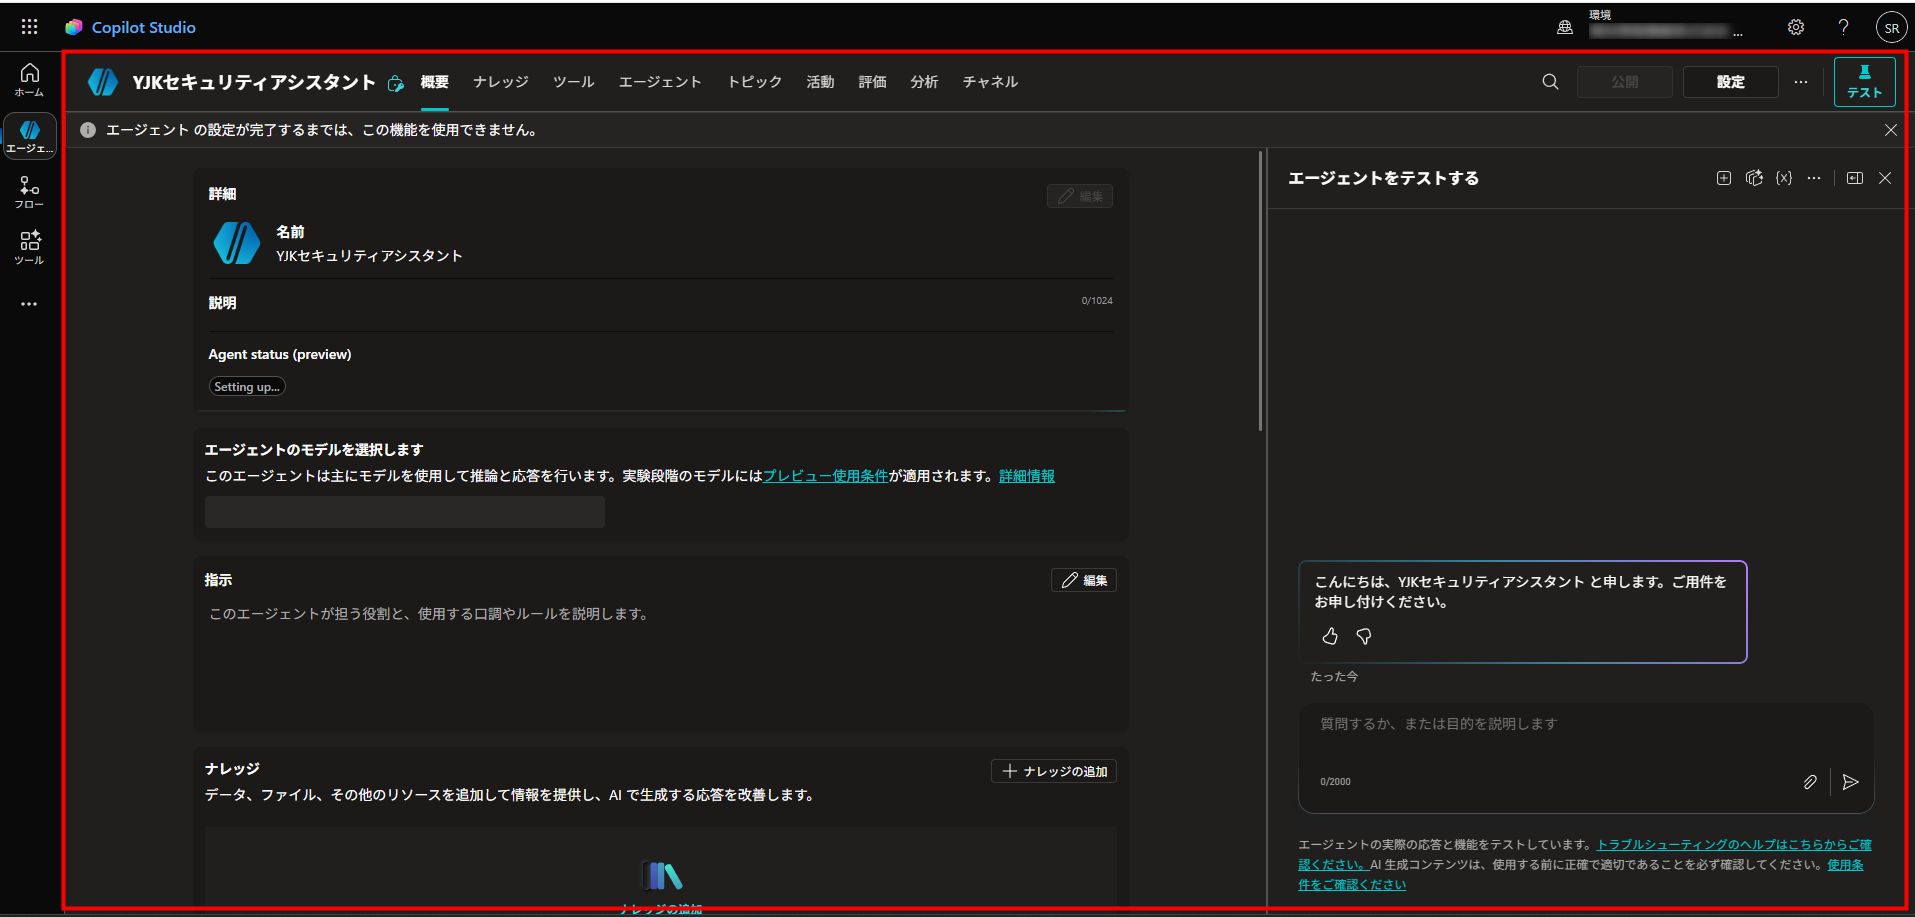Viewport: 1915px width, 917px height.
Task: Switch to the エージェント tab
Action: coord(660,82)
